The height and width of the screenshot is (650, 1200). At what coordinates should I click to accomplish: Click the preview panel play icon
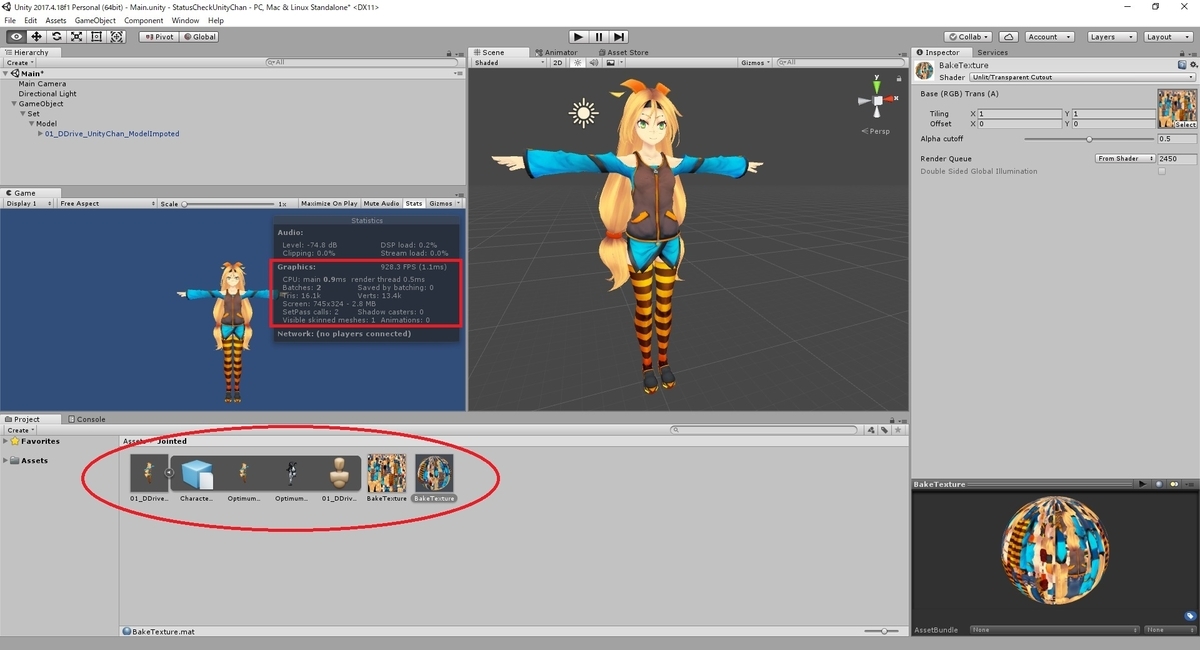coord(1142,484)
